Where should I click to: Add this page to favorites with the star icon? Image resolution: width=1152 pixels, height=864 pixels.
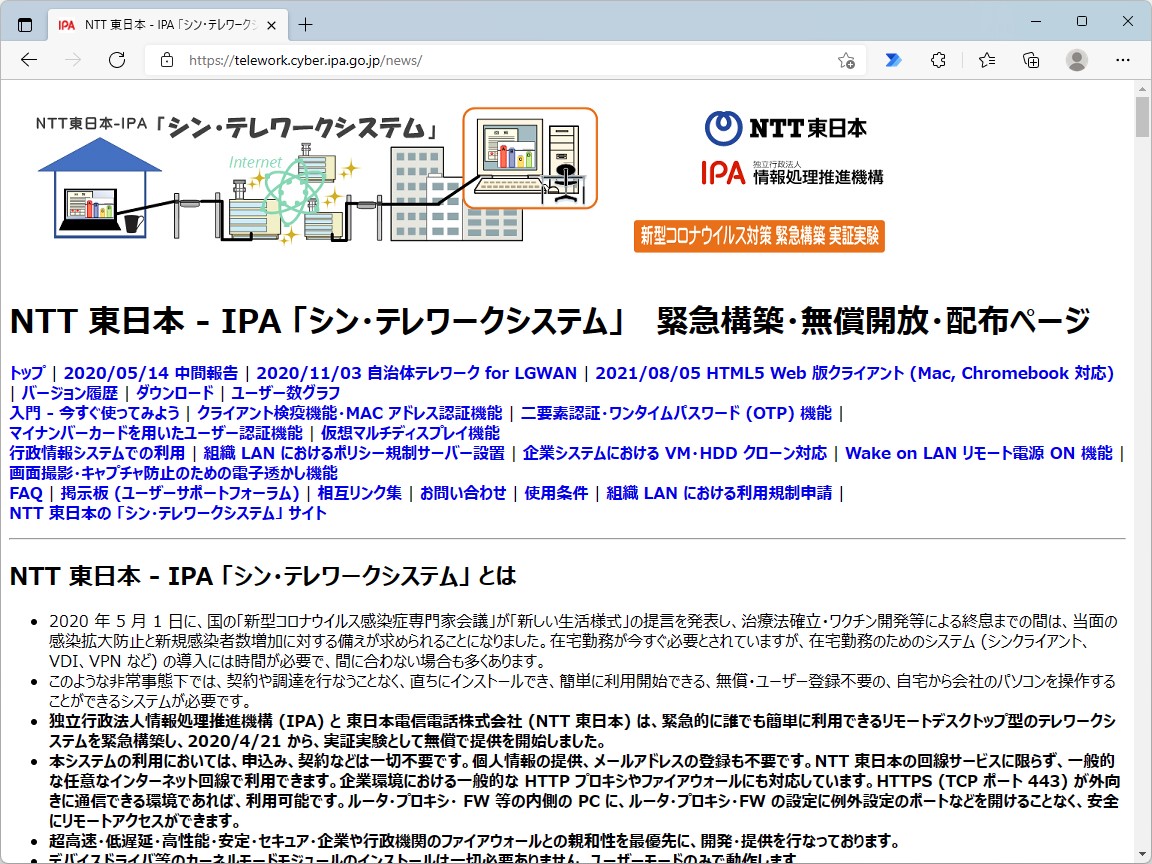click(846, 60)
